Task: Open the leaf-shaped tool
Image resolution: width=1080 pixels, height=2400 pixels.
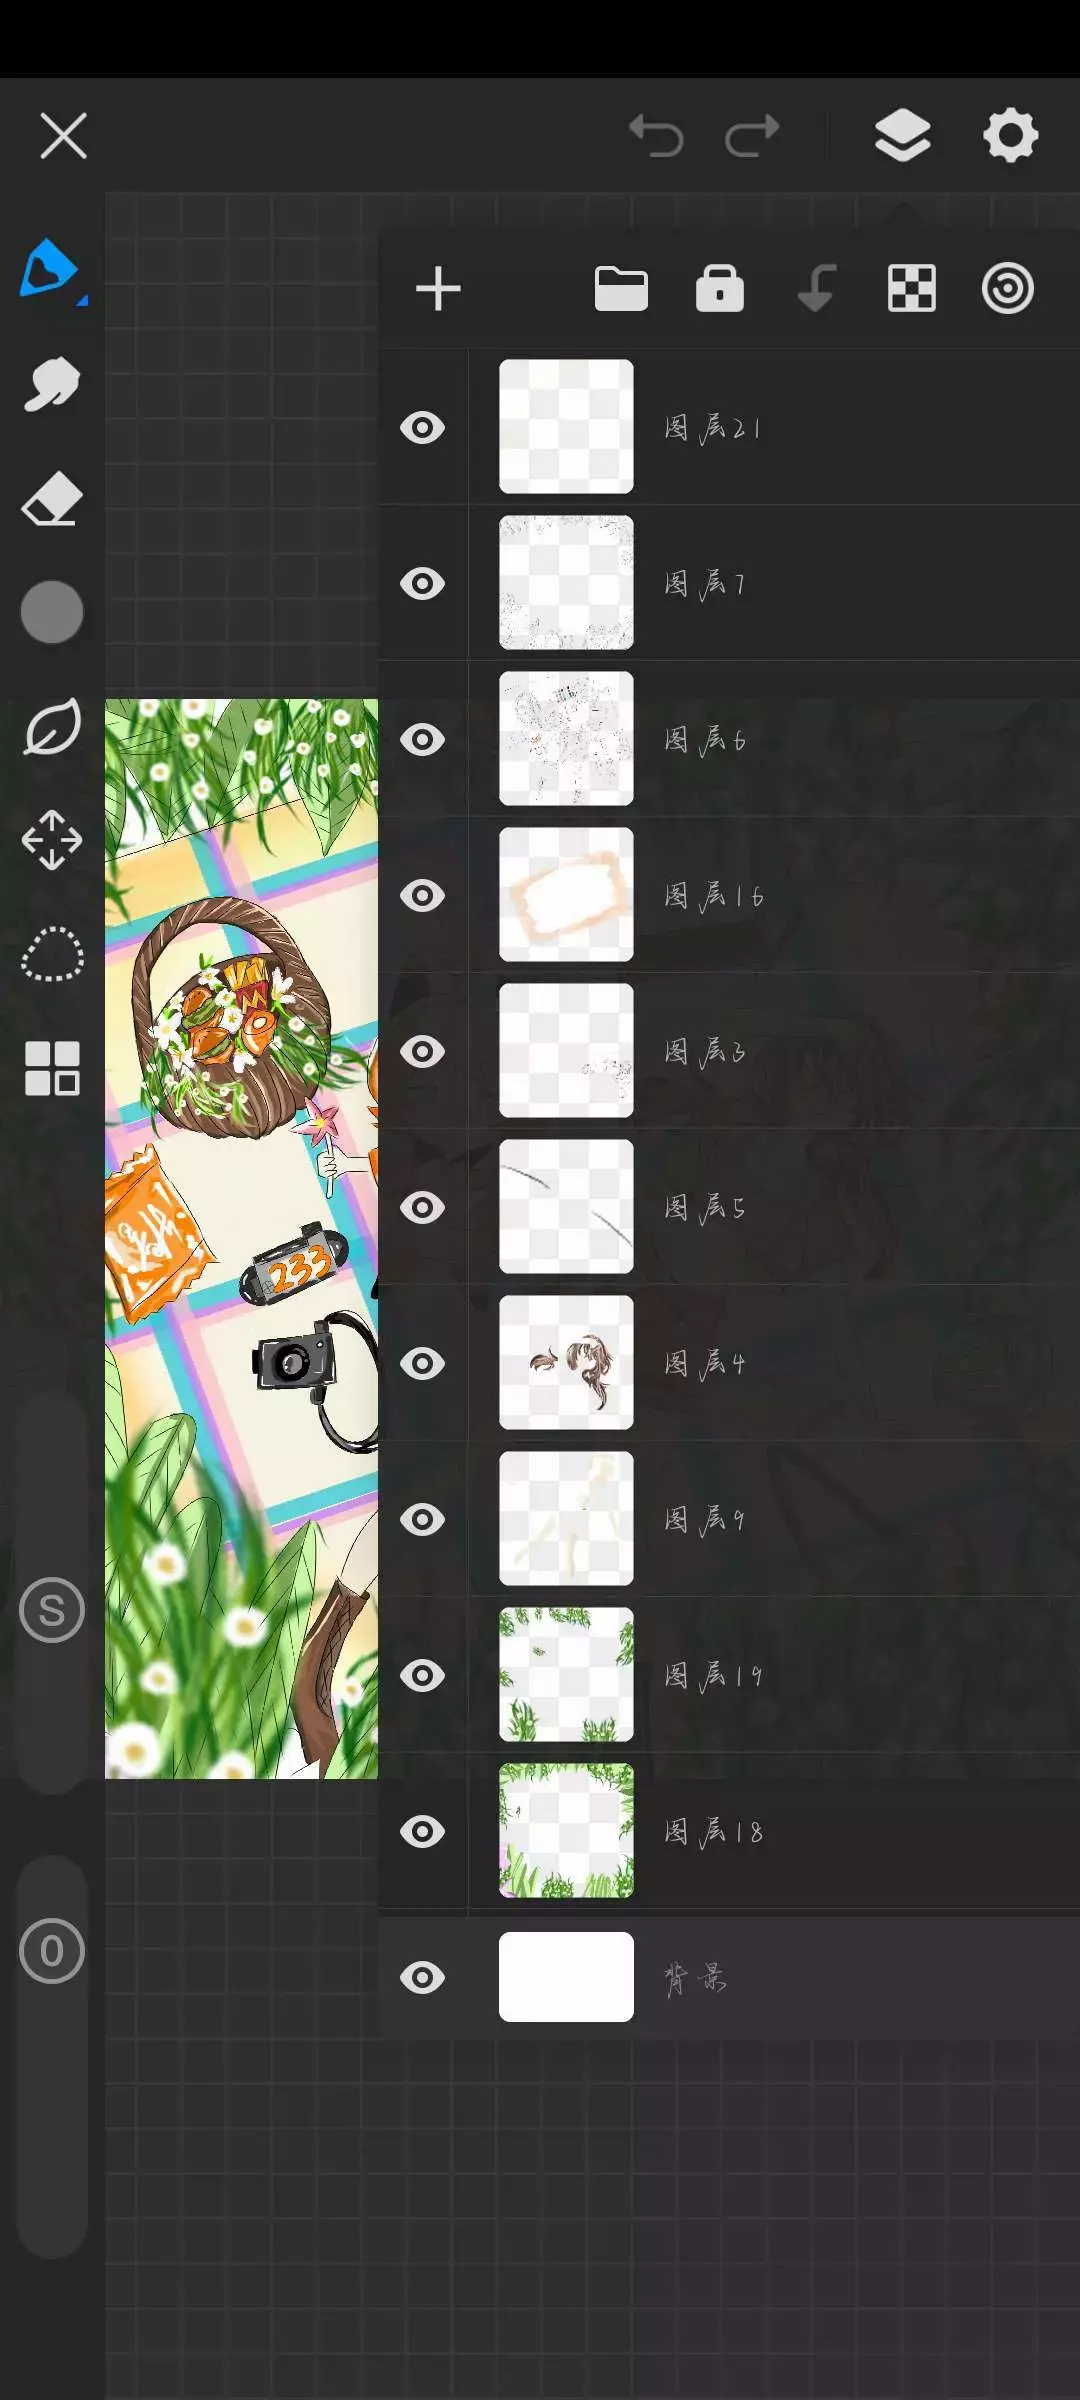Action: (x=52, y=727)
